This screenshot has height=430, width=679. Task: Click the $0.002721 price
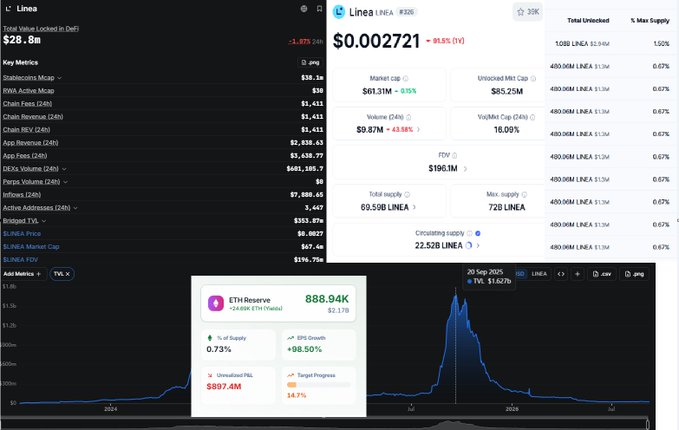[376, 41]
